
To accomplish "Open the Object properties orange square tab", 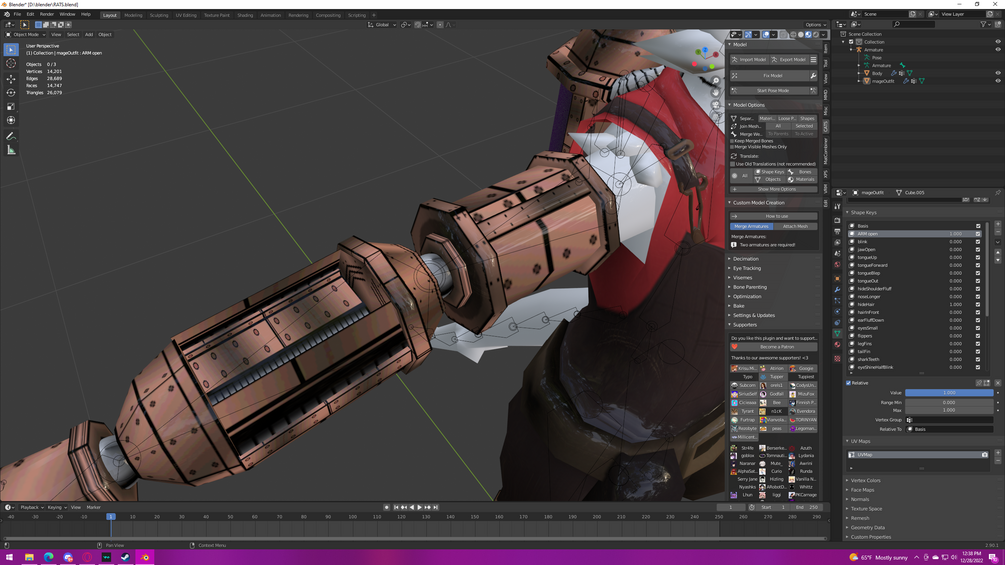I will [837, 279].
